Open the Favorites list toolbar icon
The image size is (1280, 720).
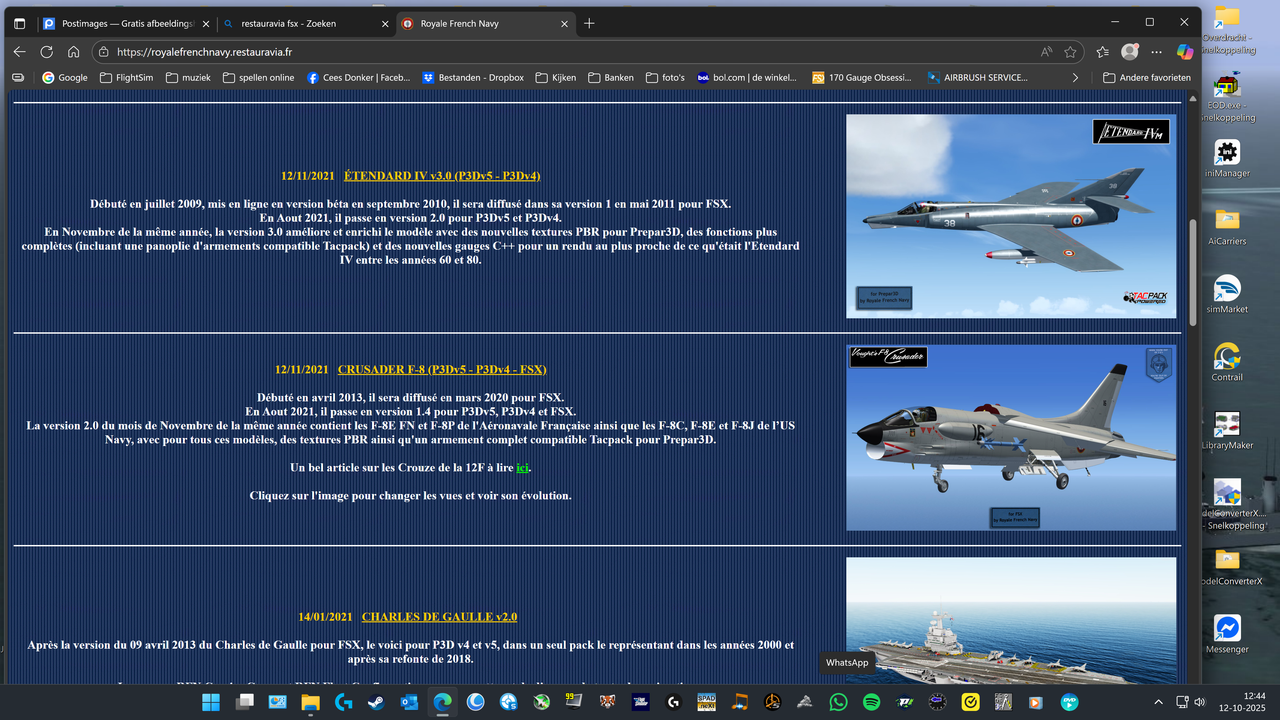click(1103, 52)
